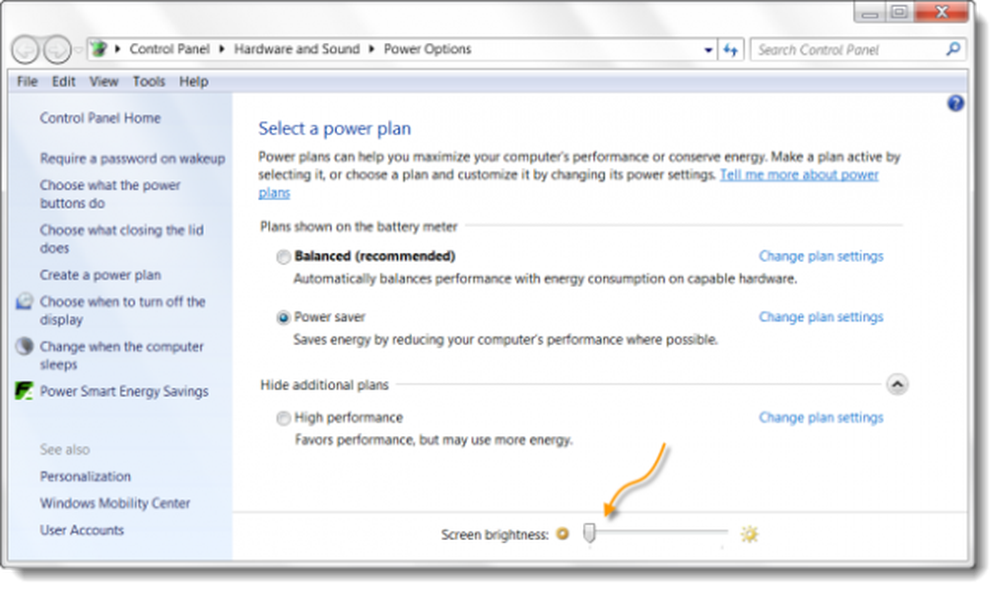Select the Balanced (recommended) power plan
The height and width of the screenshot is (593, 1000).
point(283,257)
